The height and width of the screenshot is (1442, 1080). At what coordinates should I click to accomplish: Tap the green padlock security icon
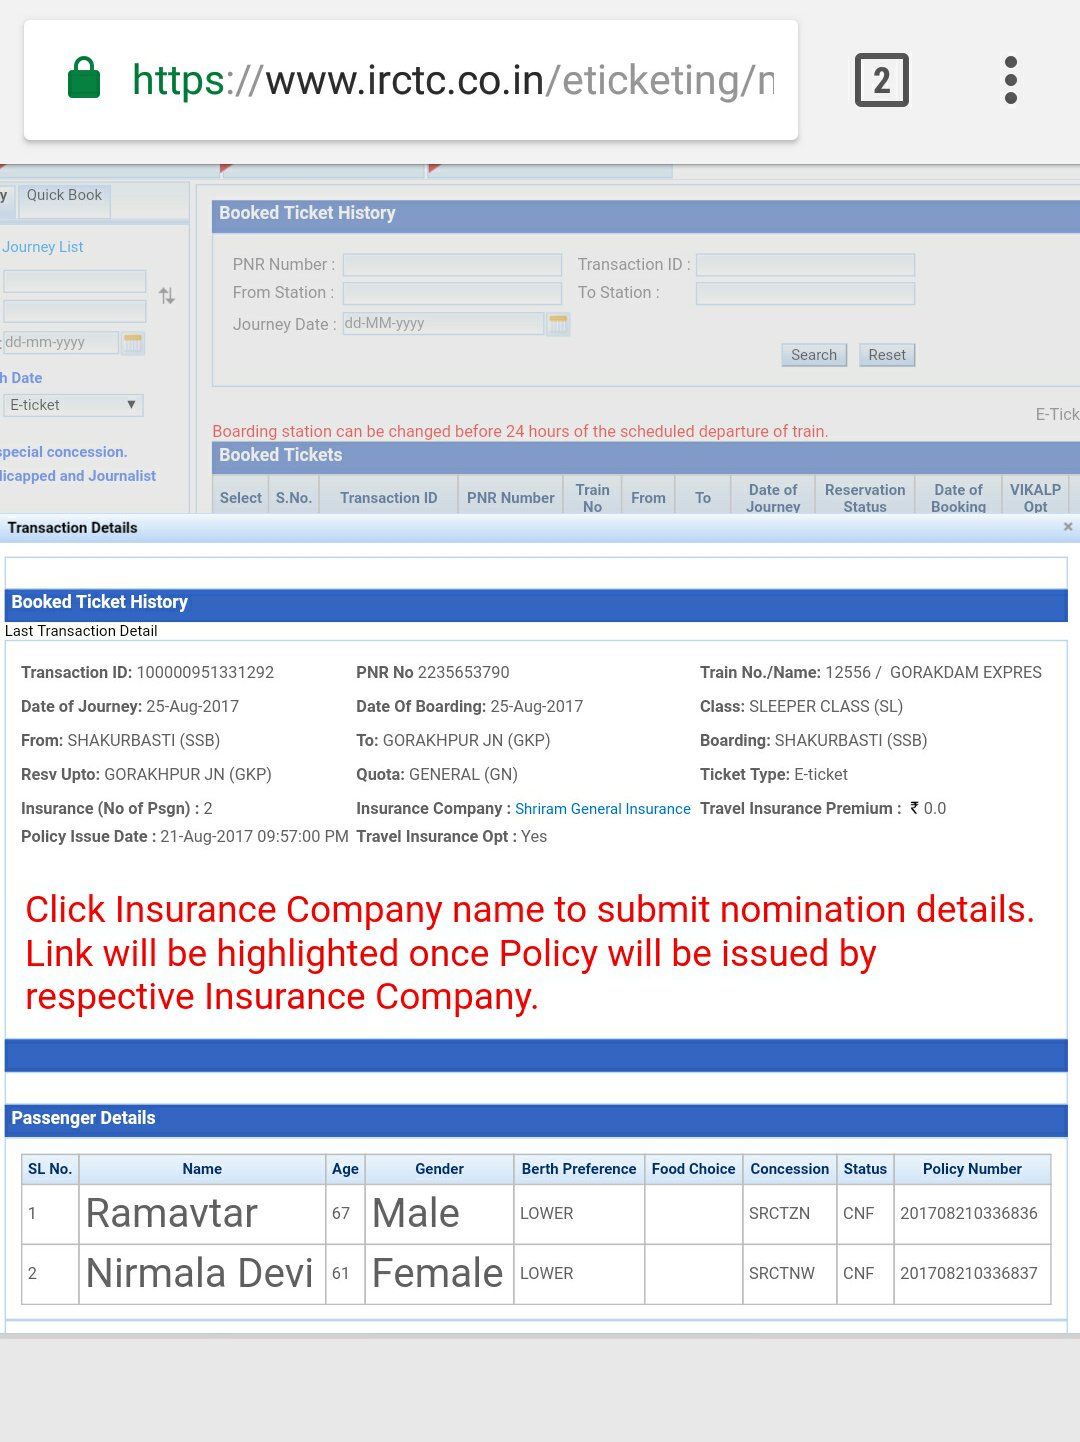pos(84,78)
